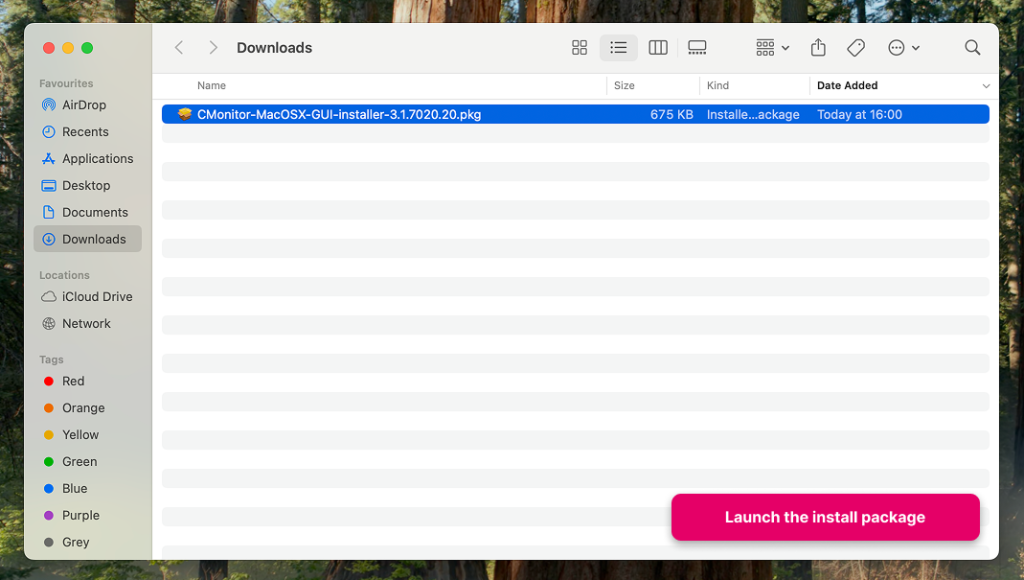Switch to list view
This screenshot has width=1024, height=580.
[x=618, y=48]
